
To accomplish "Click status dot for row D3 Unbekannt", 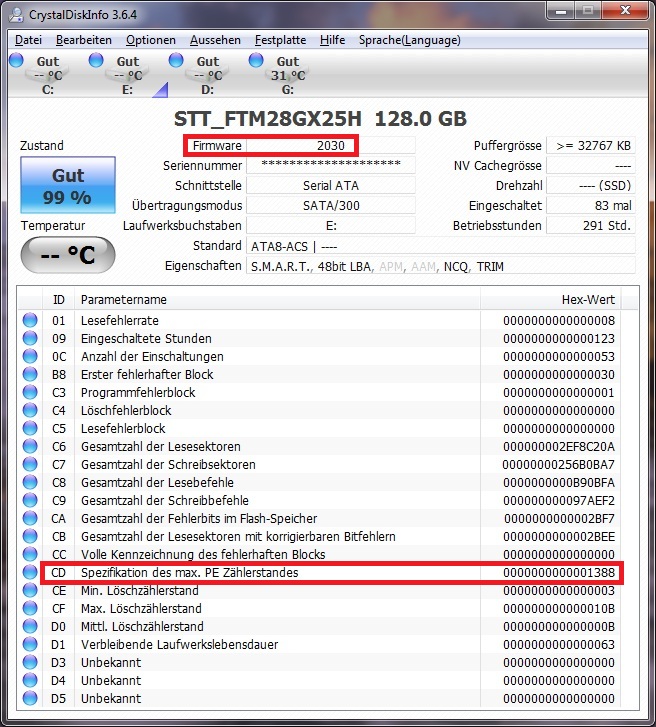I will click(30, 662).
